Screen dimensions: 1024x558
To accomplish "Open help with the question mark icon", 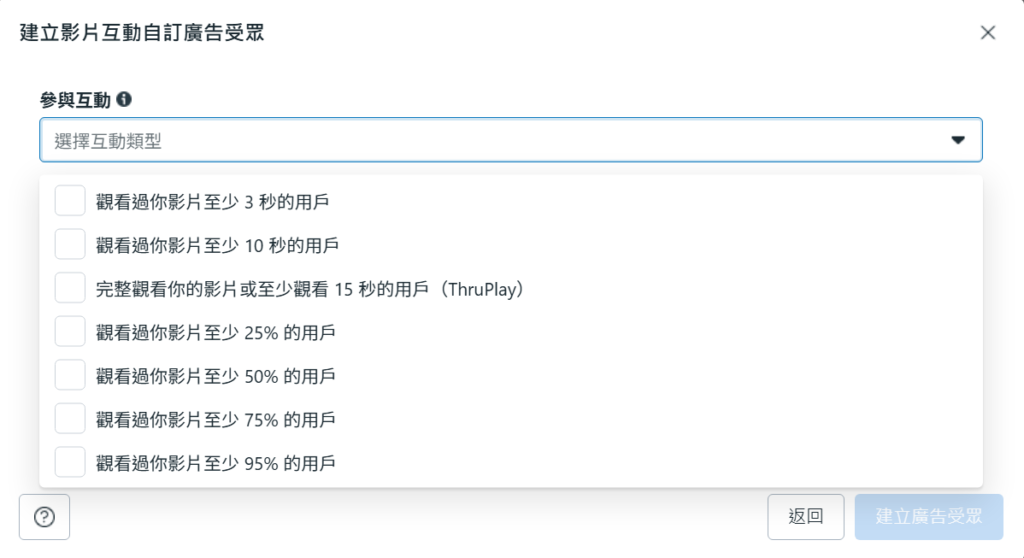I will [x=44, y=517].
